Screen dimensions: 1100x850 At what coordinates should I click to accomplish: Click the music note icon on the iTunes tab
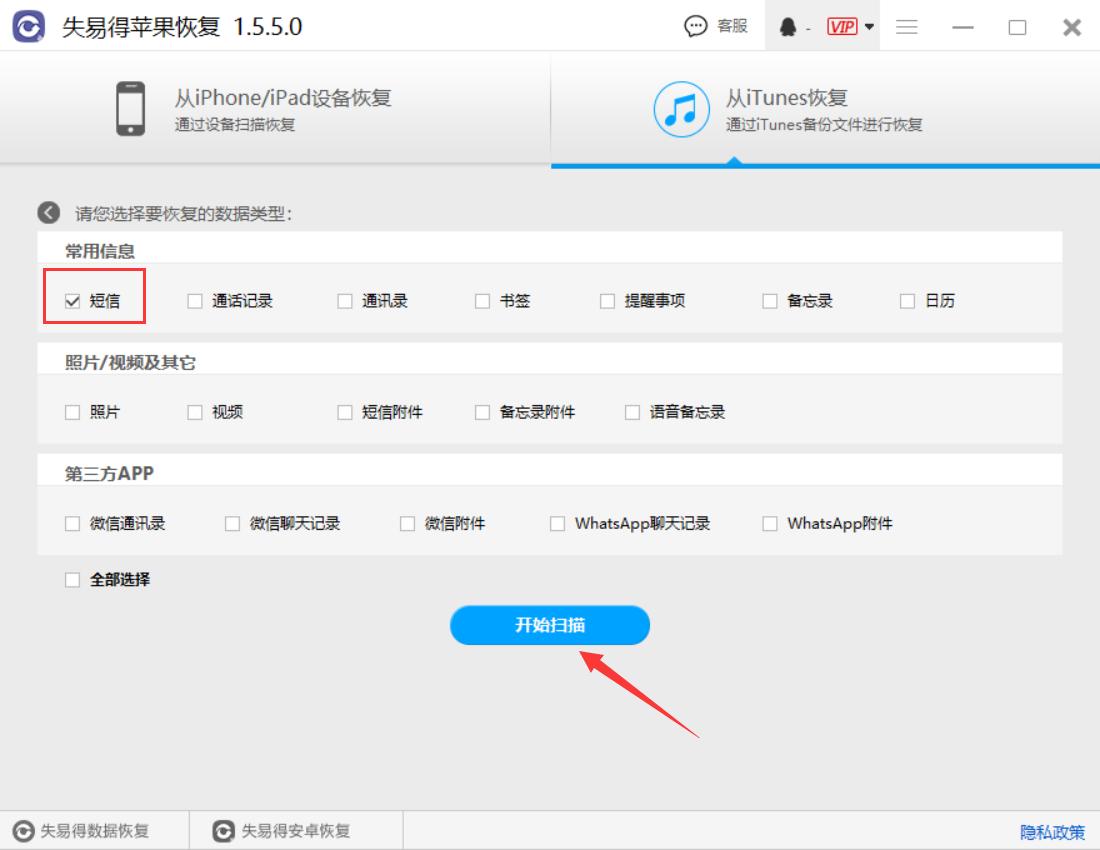[x=680, y=108]
